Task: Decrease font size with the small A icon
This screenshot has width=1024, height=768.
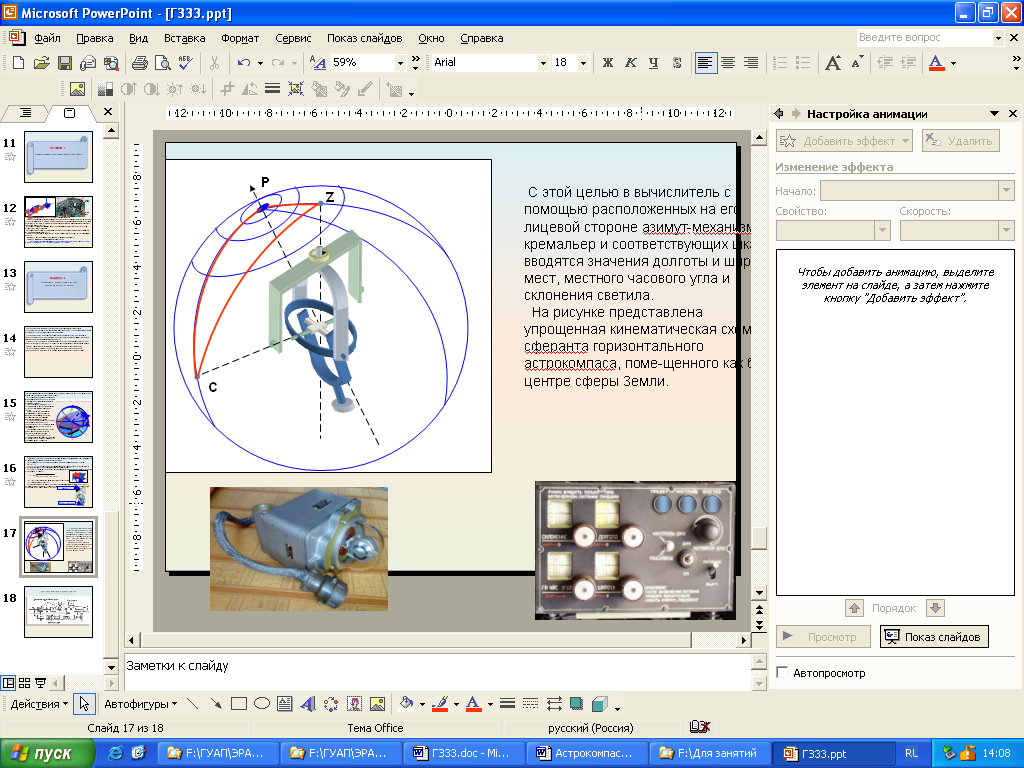Action: (x=857, y=63)
